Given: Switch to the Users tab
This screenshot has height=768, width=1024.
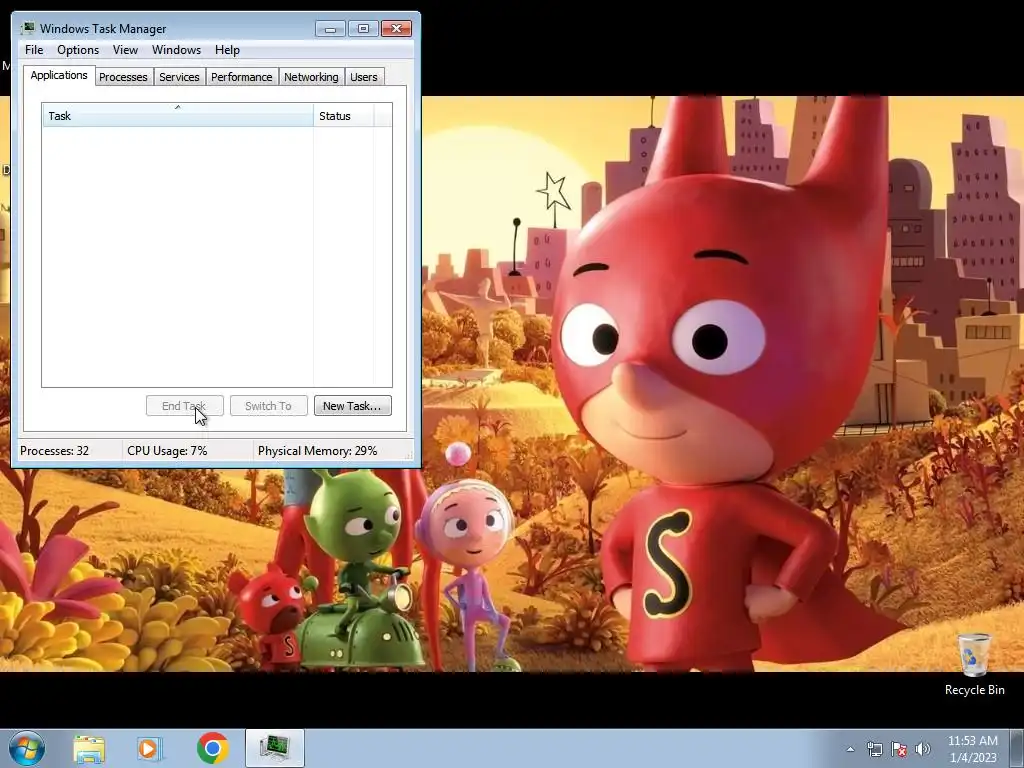Looking at the screenshot, I should [363, 77].
